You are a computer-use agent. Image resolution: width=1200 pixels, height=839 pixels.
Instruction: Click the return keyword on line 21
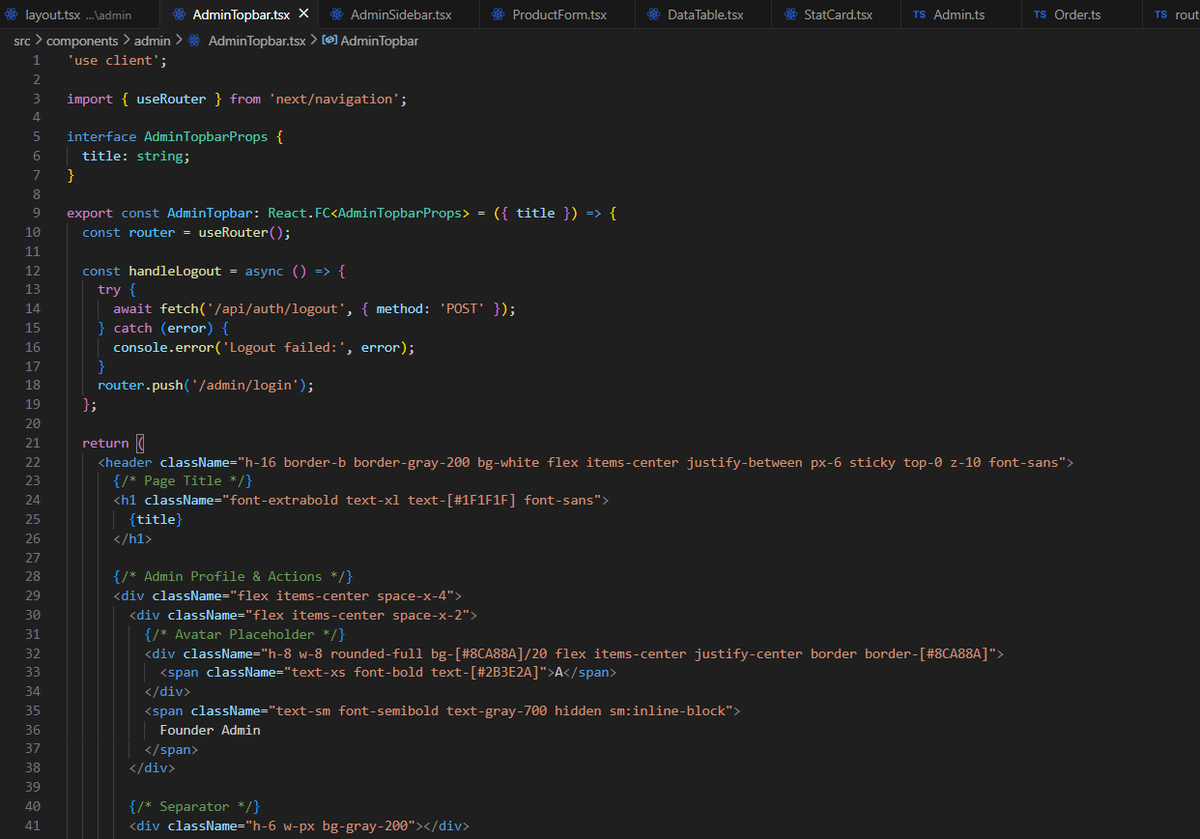click(105, 443)
